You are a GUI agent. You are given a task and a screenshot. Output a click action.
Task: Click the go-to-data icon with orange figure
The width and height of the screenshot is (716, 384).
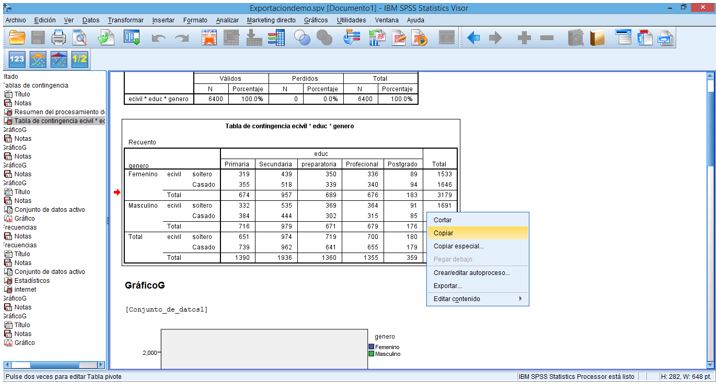[209, 37]
